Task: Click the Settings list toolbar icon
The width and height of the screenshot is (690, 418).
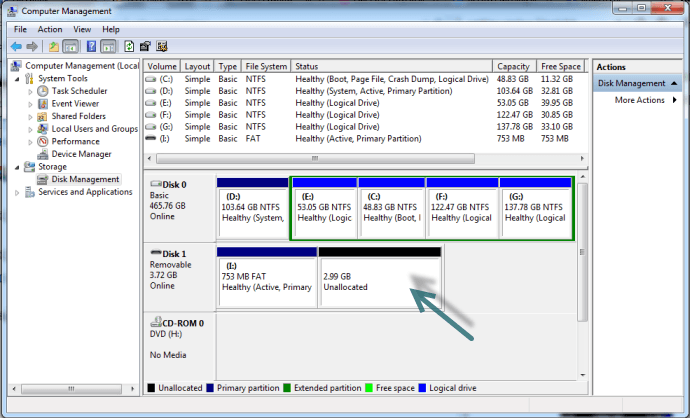Action: (161, 46)
